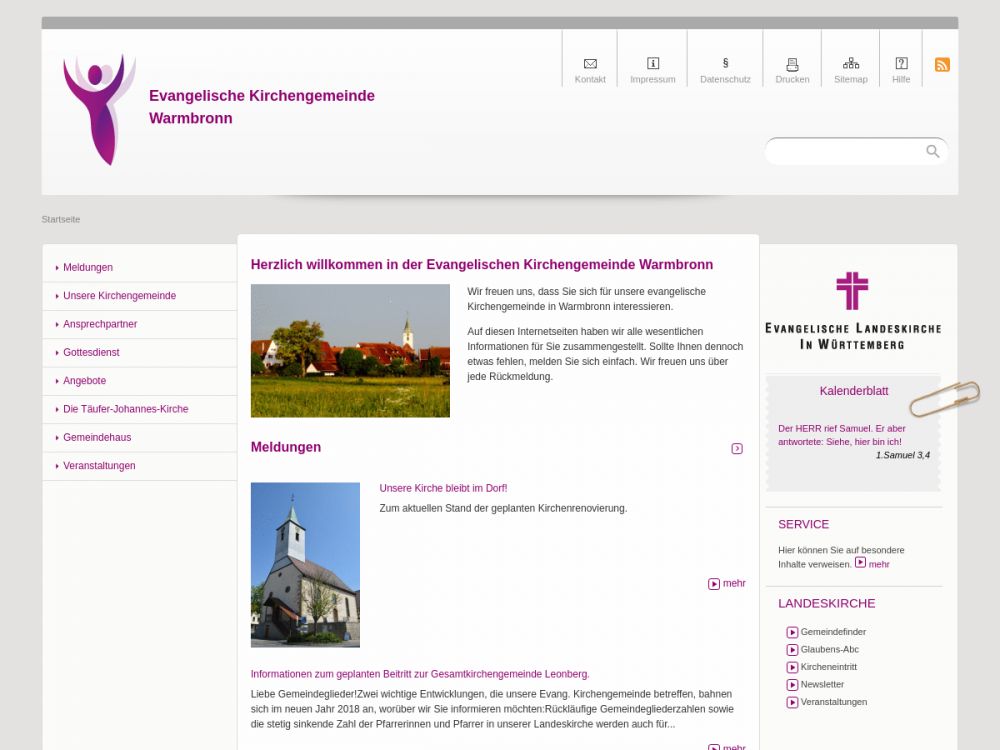Open the orange RSS feed icon
The height and width of the screenshot is (750, 1000).
942,65
